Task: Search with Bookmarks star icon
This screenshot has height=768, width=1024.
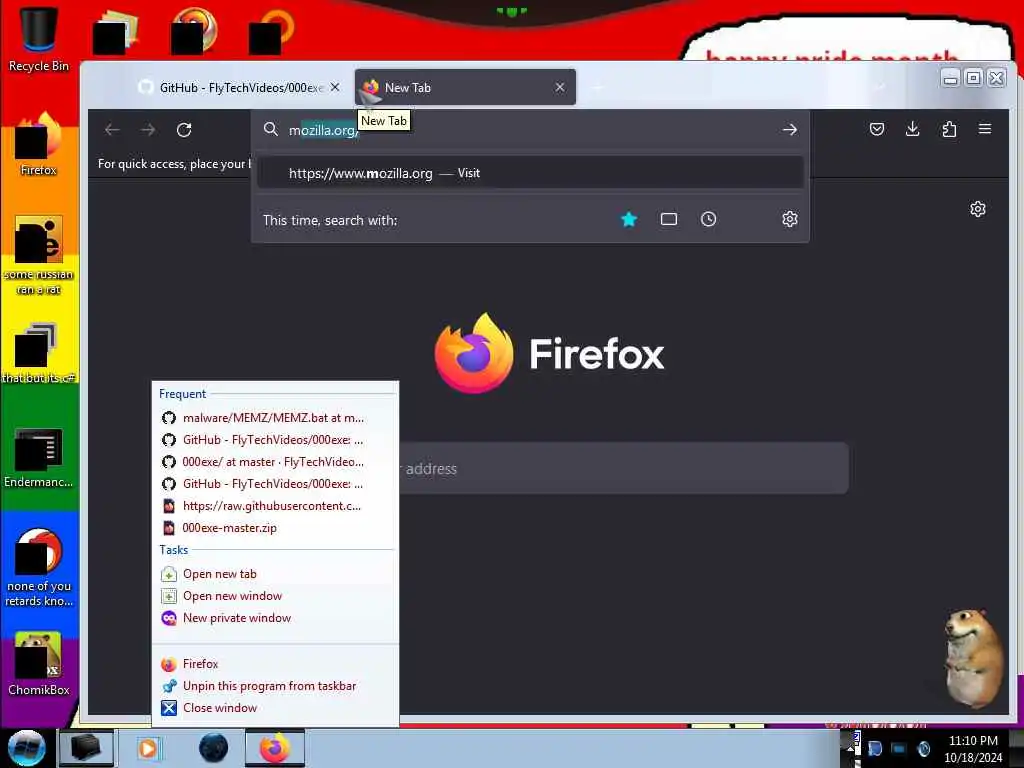Action: (629, 219)
